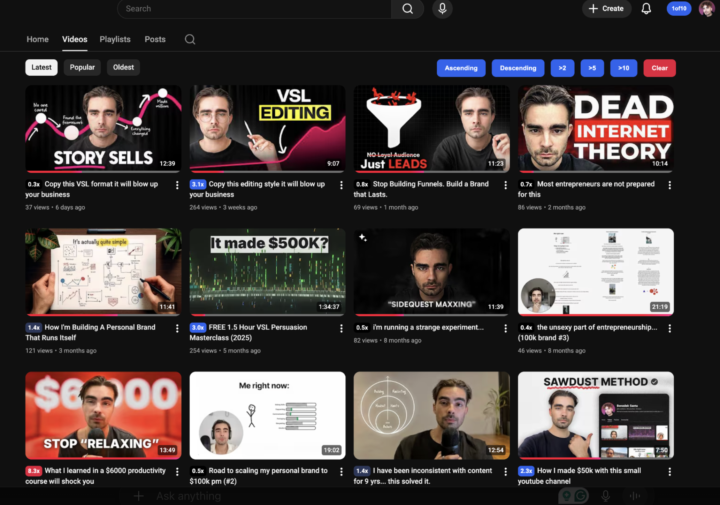Apply the >10 multiplier filter
The width and height of the screenshot is (720, 505).
point(624,68)
